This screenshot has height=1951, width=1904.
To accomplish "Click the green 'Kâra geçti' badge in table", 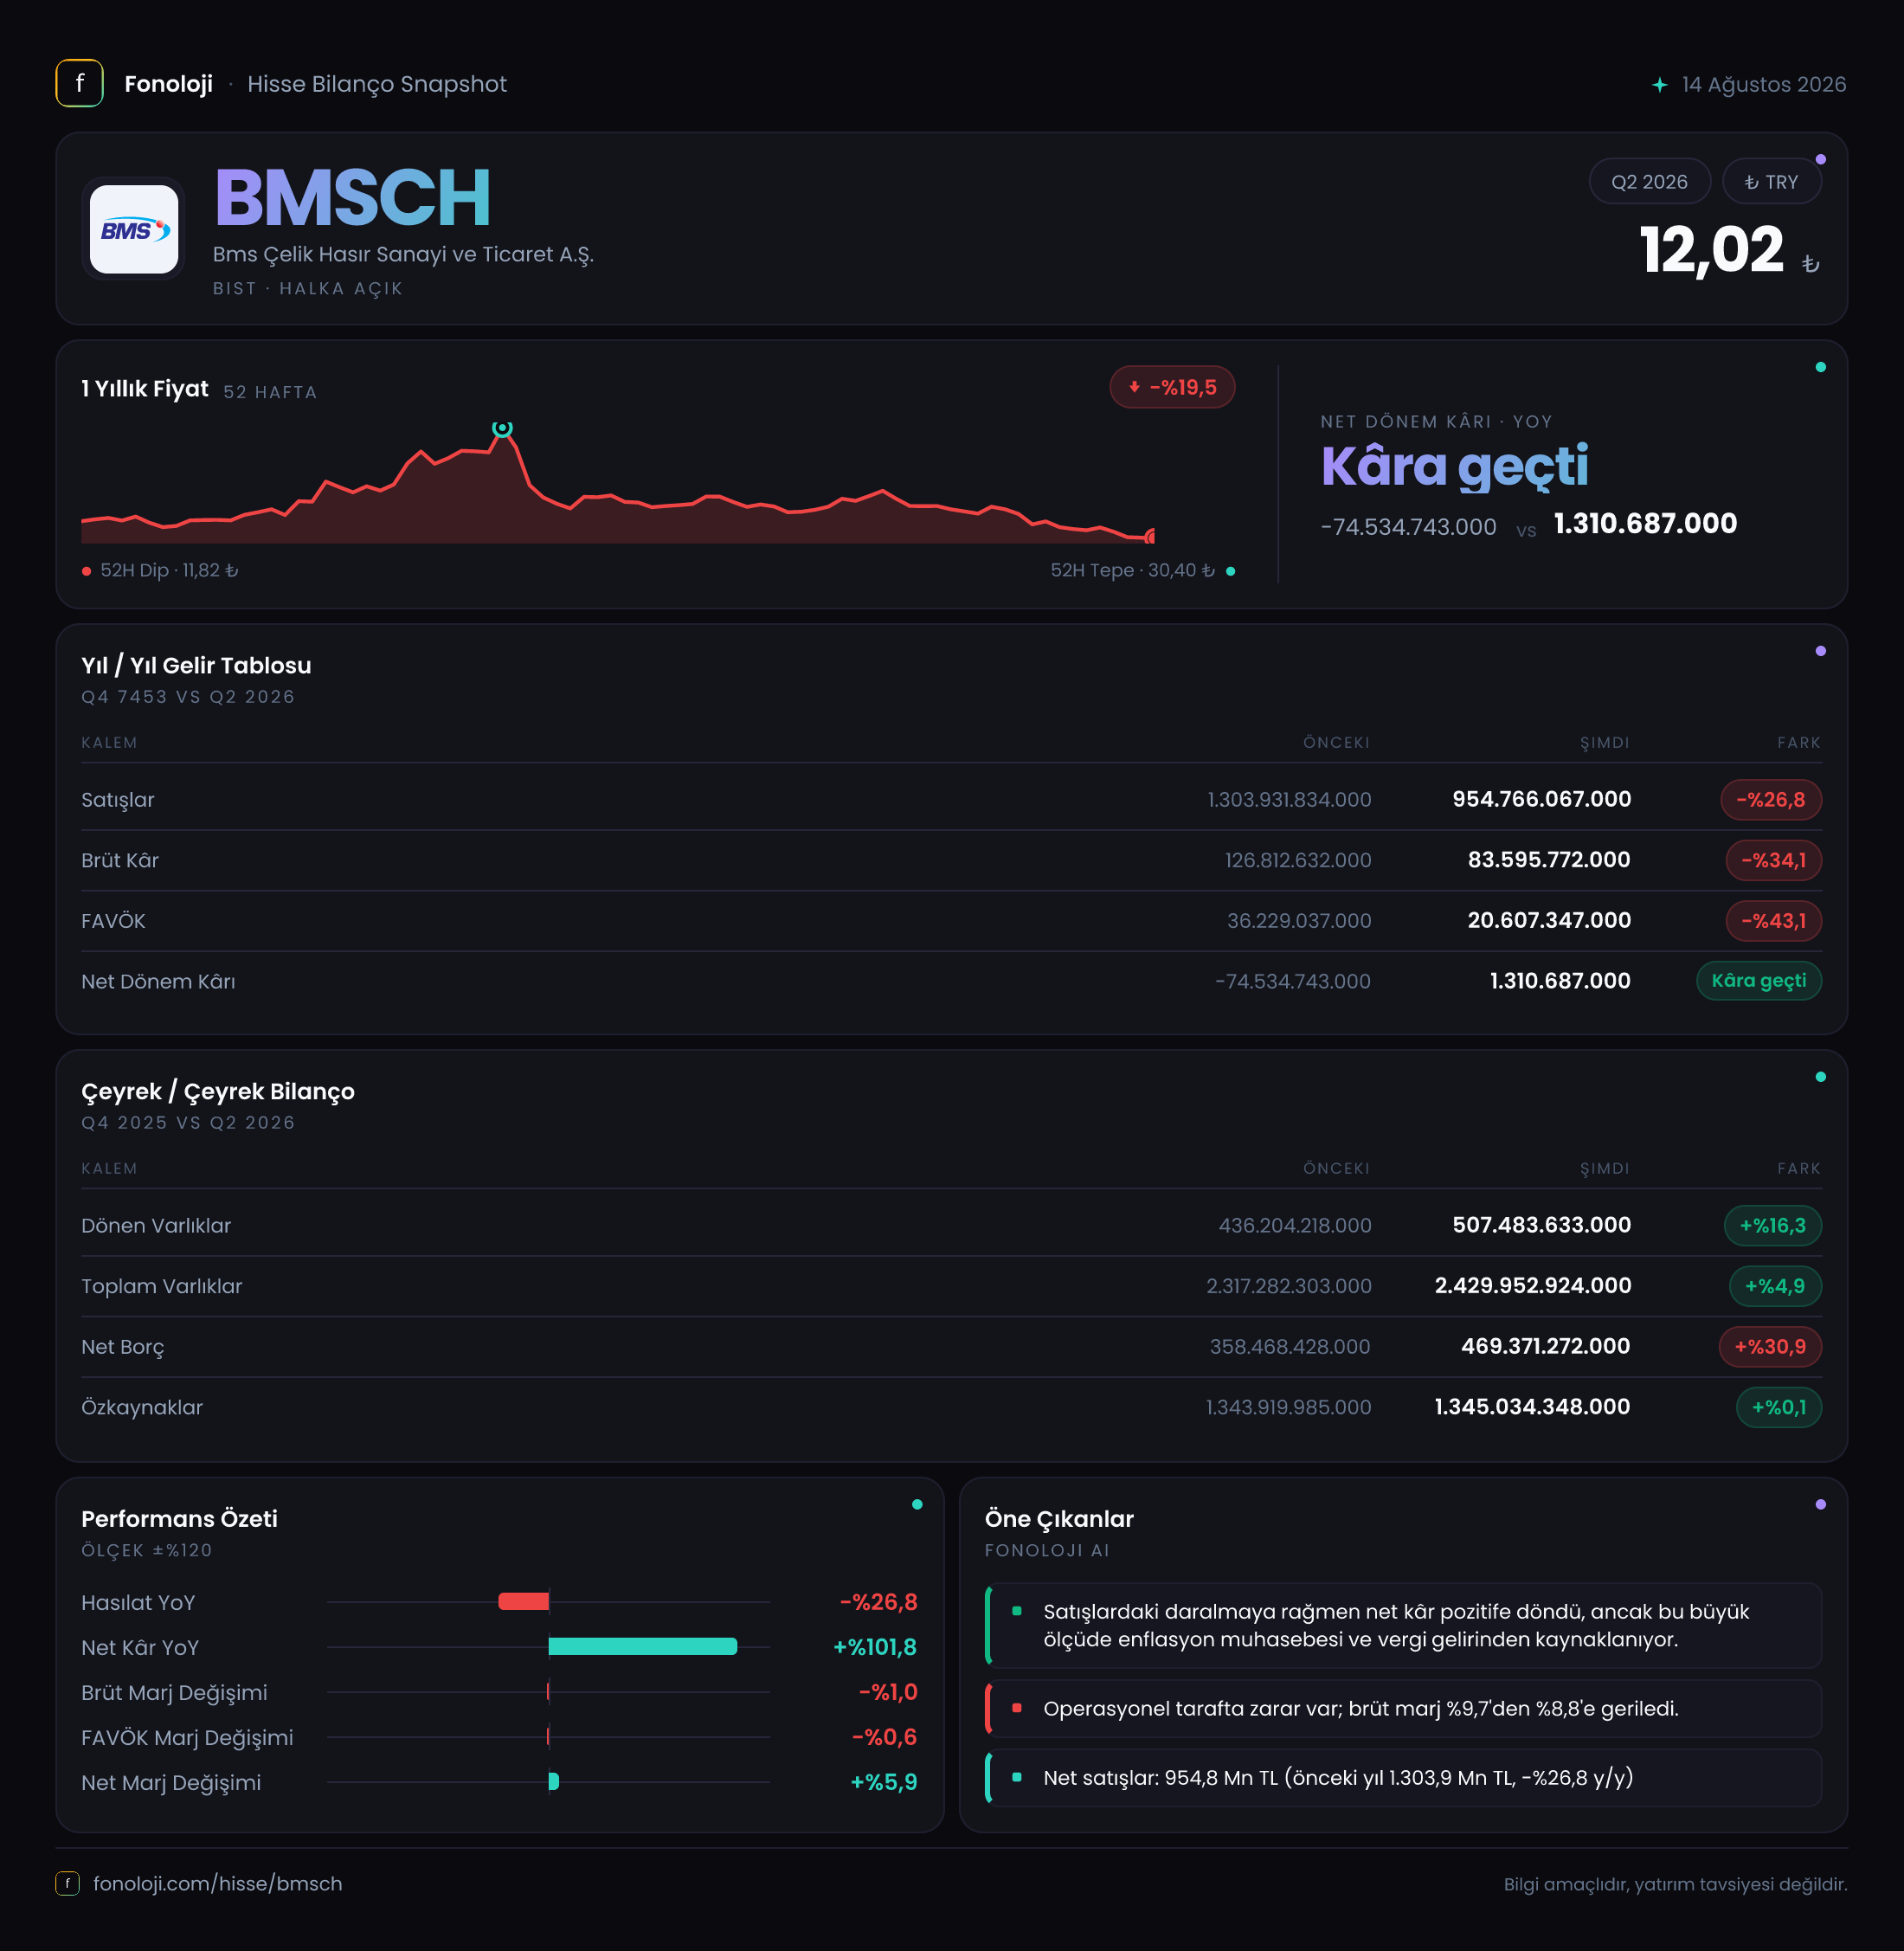I will (1758, 981).
